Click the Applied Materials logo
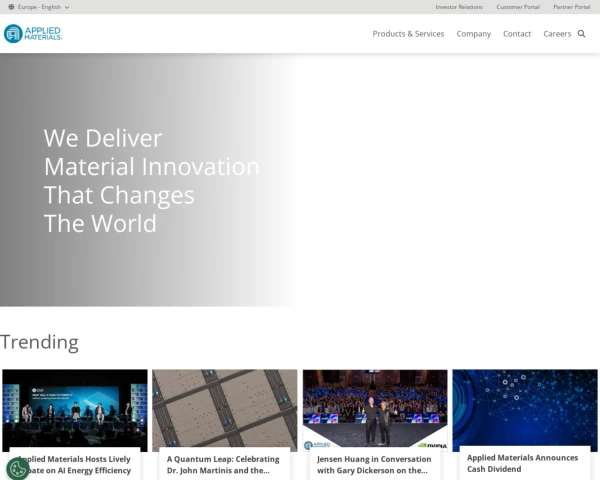The image size is (600, 480). click(33, 34)
